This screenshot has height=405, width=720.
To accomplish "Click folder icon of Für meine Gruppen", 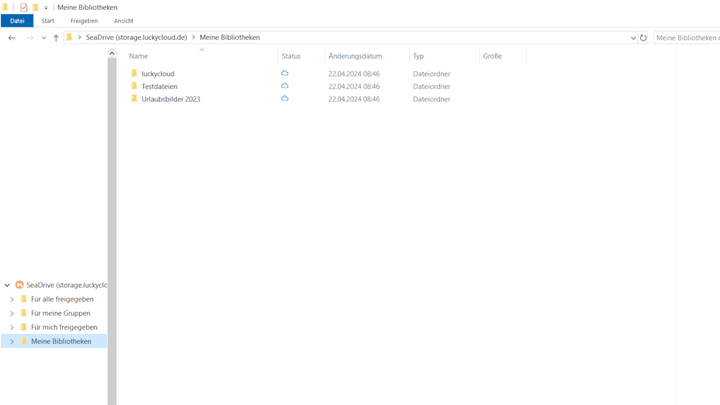I will tap(24, 313).
